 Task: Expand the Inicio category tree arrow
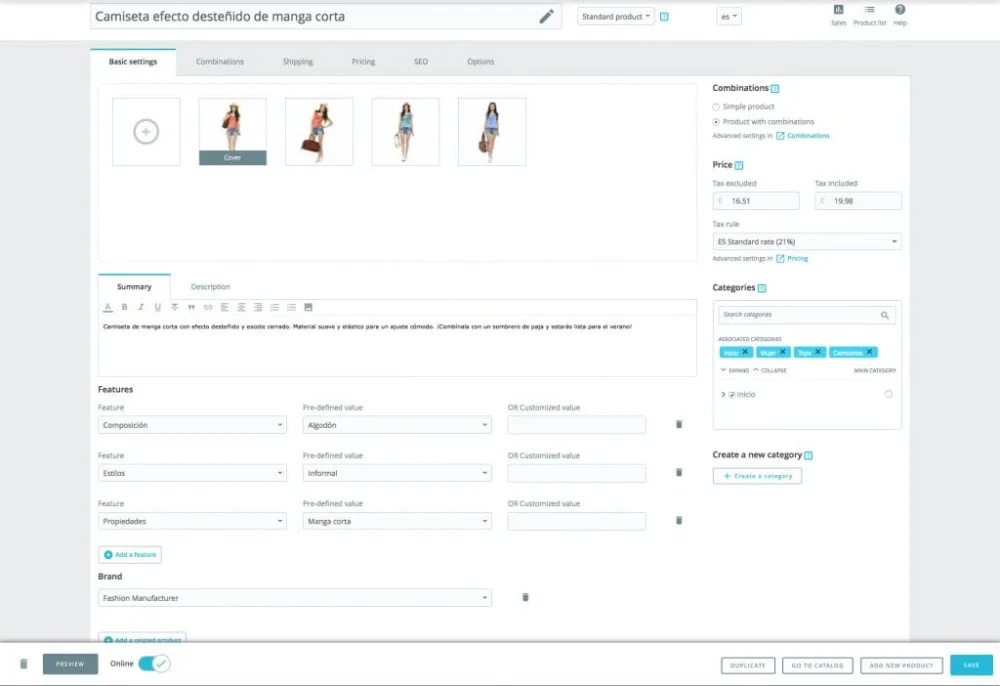point(723,395)
